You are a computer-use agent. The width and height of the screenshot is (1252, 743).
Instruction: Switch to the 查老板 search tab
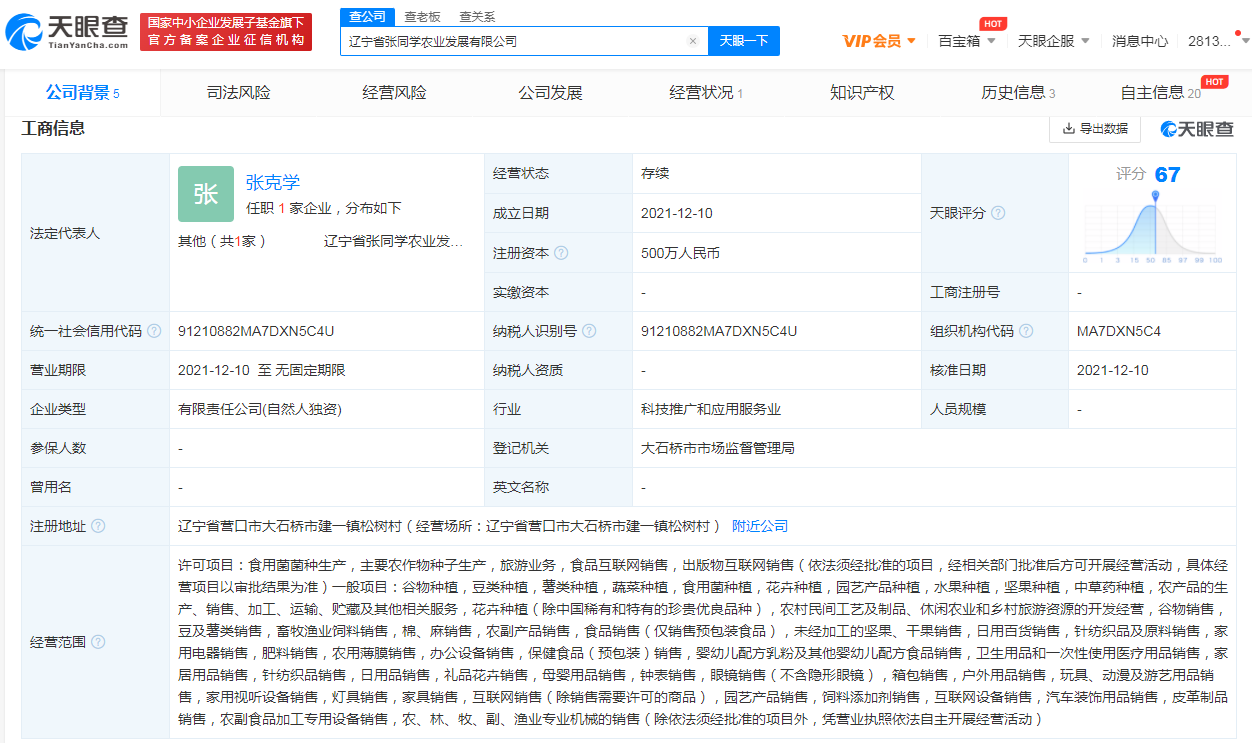pos(422,17)
